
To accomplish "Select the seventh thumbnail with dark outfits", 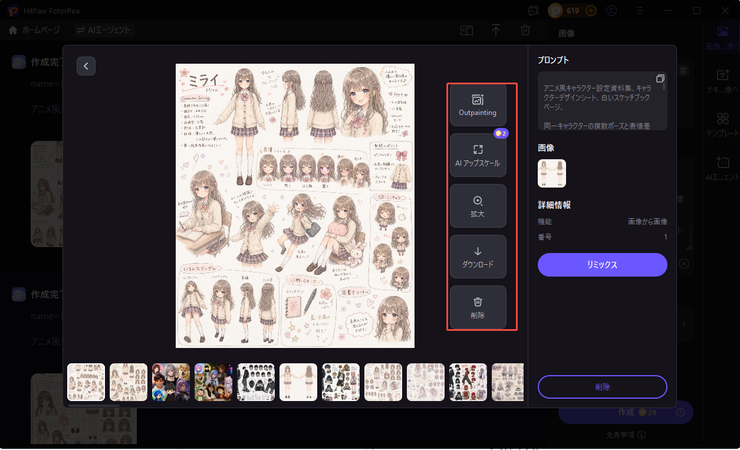I will (x=341, y=382).
